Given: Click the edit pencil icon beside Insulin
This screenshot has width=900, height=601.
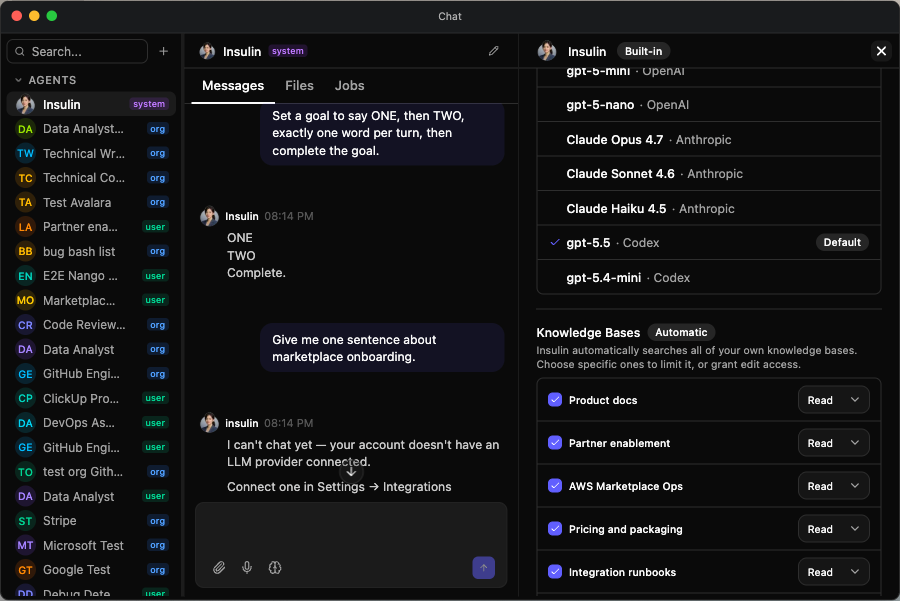Looking at the screenshot, I should tap(494, 51).
